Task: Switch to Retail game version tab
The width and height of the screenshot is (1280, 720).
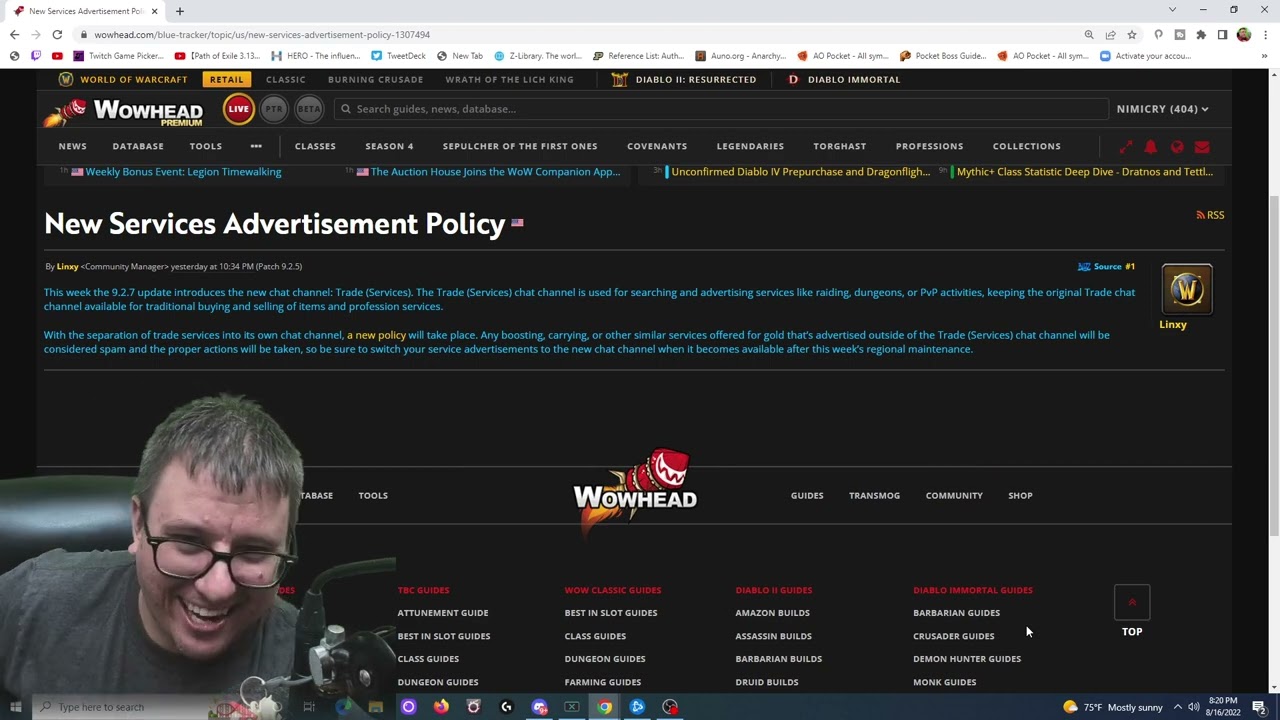Action: tap(226, 79)
